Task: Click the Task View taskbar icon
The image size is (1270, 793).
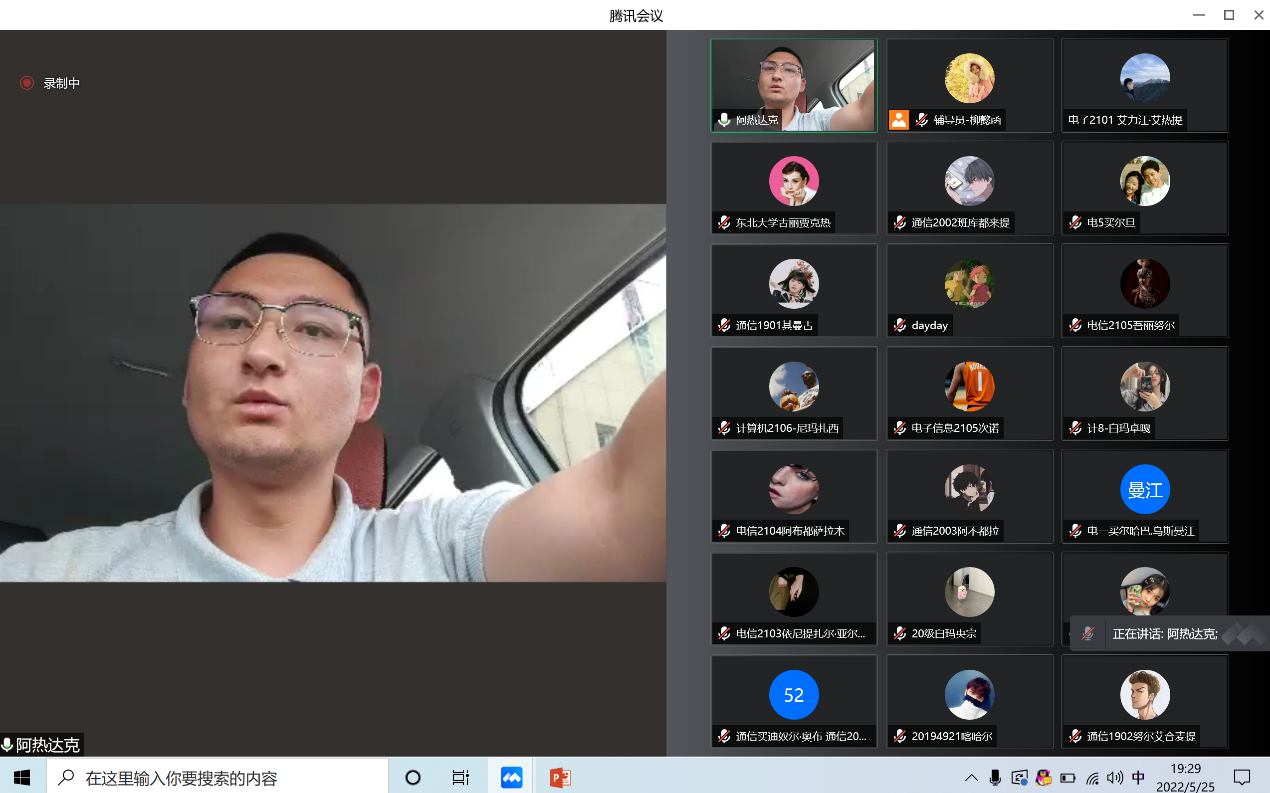Action: (461, 777)
